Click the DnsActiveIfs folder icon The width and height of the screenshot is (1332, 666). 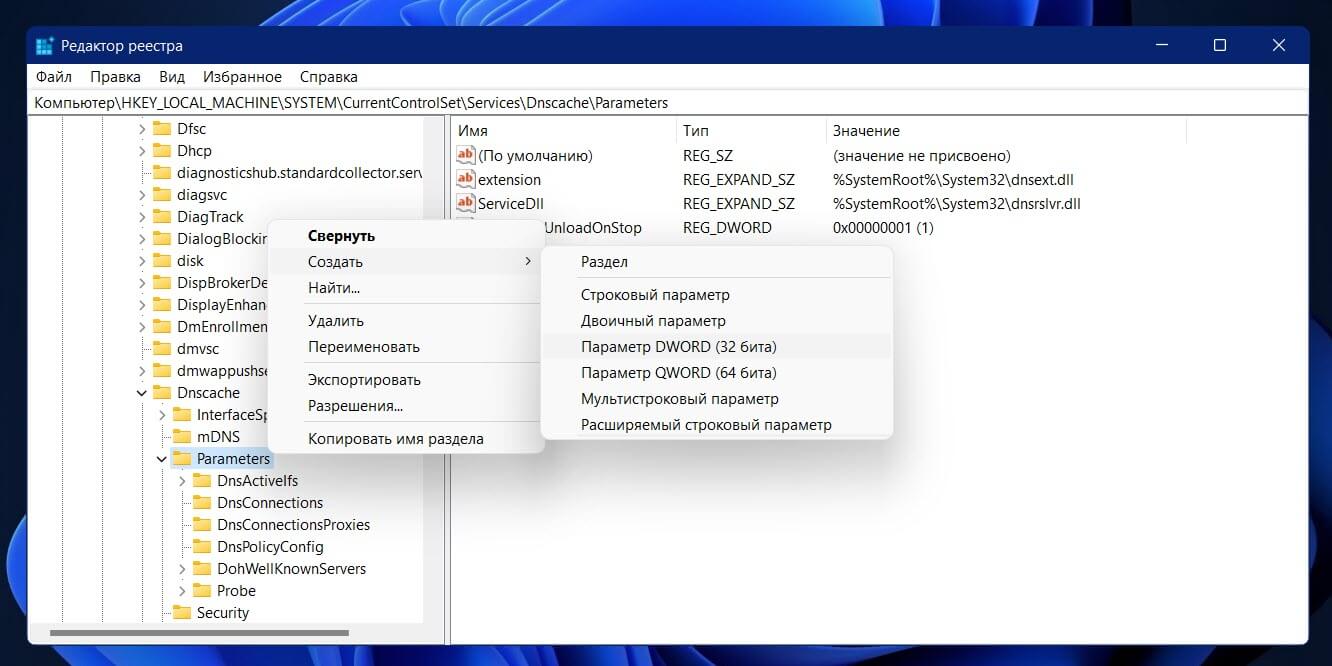click(x=202, y=481)
